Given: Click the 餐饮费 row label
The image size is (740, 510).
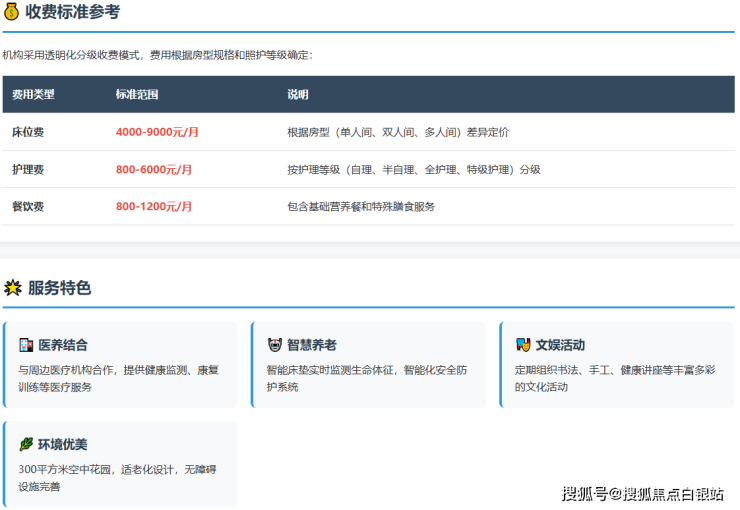Looking at the screenshot, I should pyautogui.click(x=28, y=207).
